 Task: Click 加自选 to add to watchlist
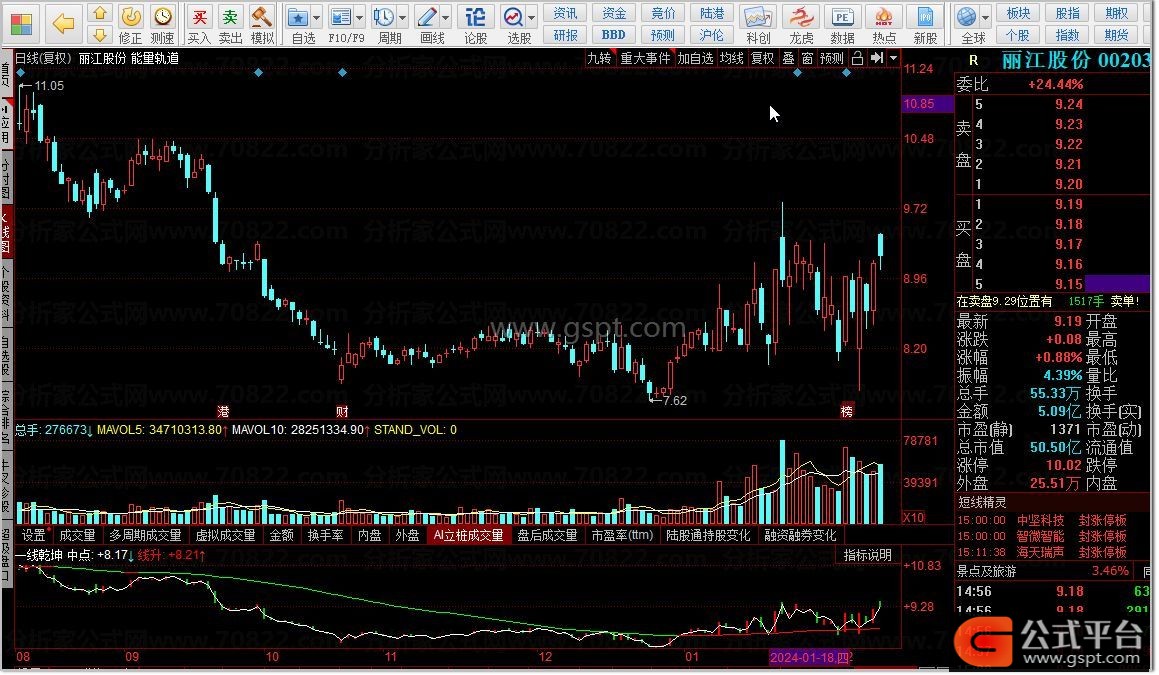point(695,58)
